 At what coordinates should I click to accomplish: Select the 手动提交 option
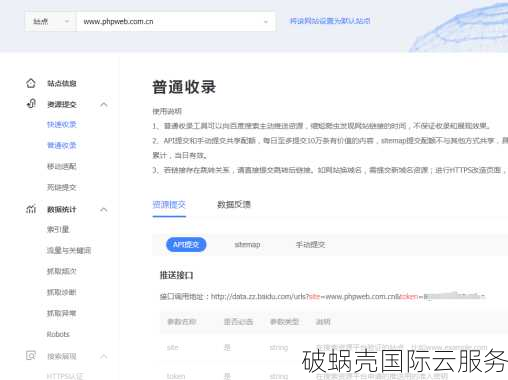tap(310, 245)
